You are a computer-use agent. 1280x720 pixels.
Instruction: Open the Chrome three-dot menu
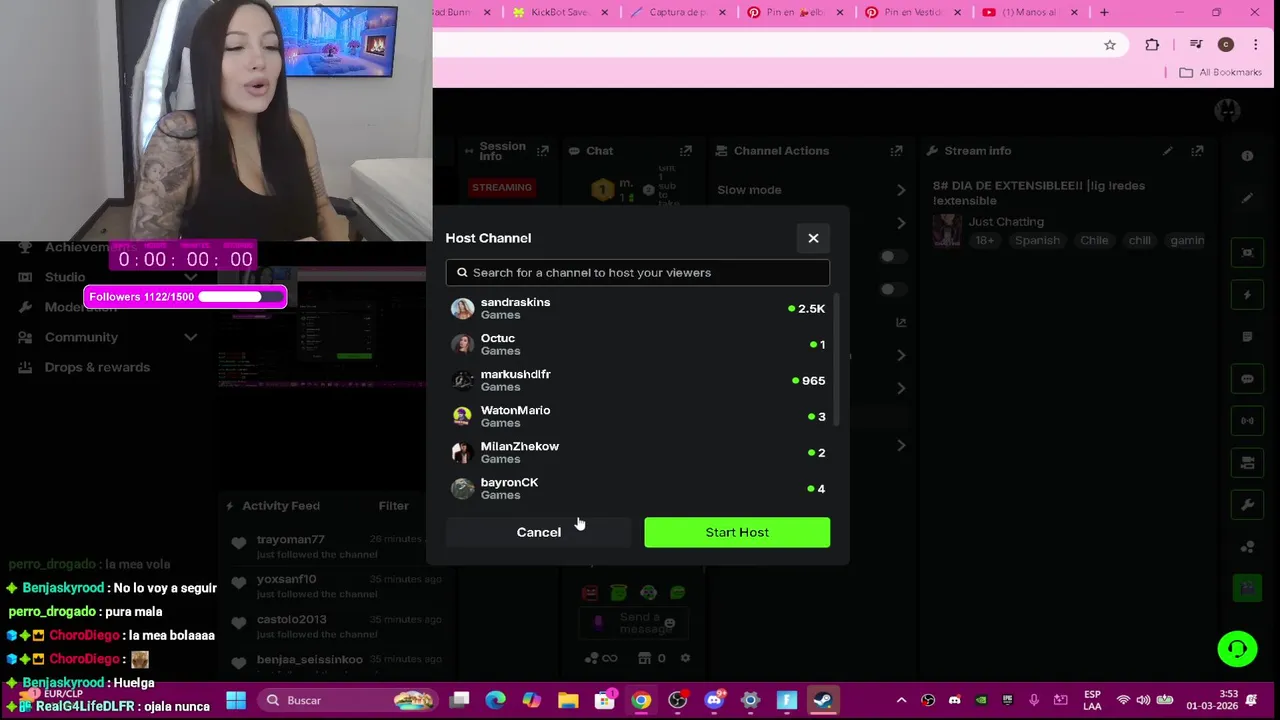pyautogui.click(x=1256, y=45)
